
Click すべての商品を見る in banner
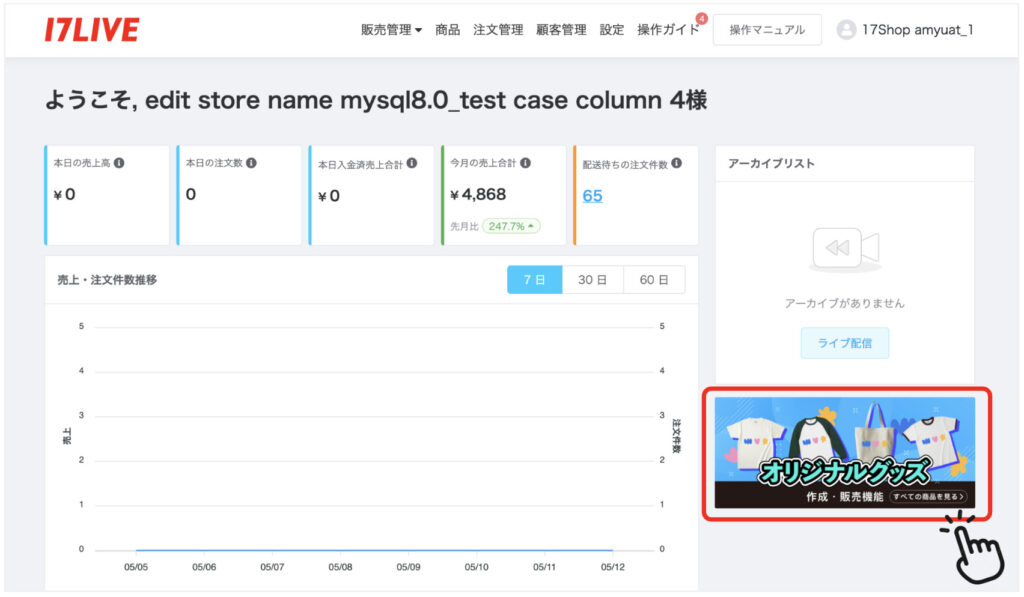pyautogui.click(x=929, y=496)
